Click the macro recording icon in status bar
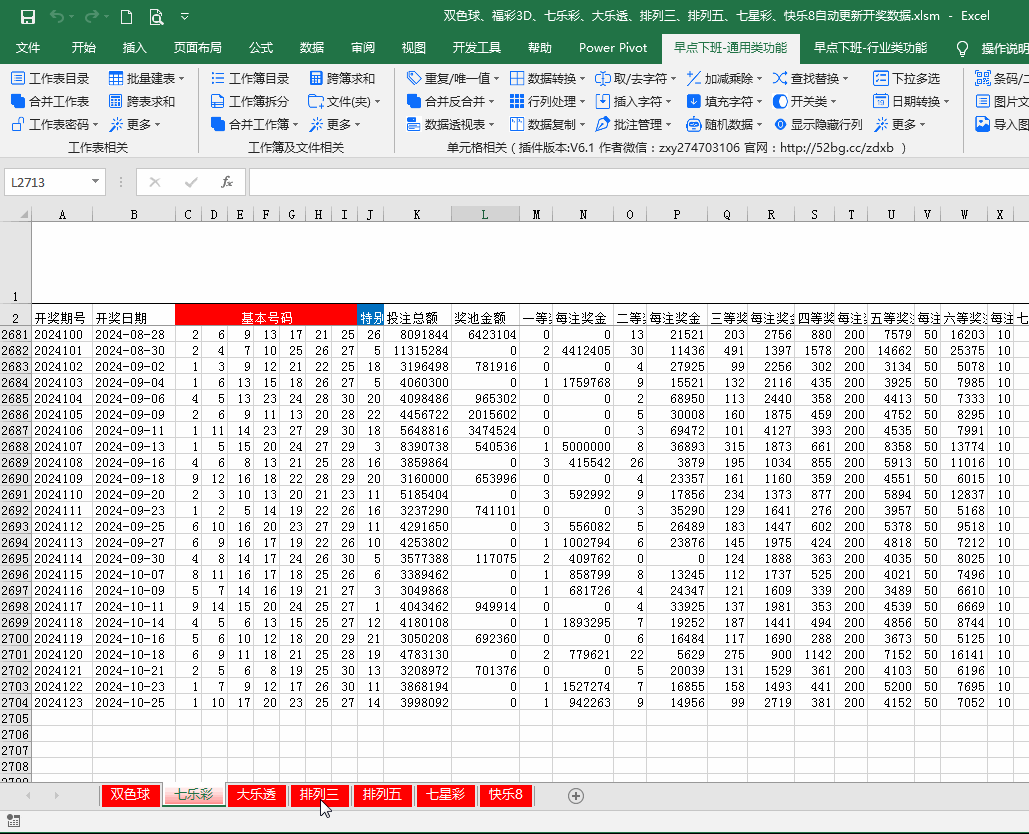Image resolution: width=1029 pixels, height=834 pixels. 13,820
